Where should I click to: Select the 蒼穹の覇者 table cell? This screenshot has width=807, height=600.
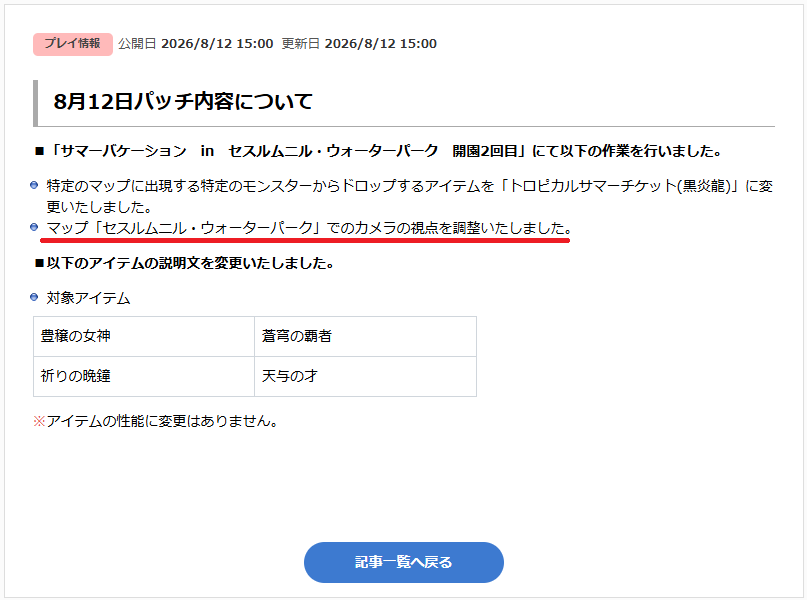point(365,336)
